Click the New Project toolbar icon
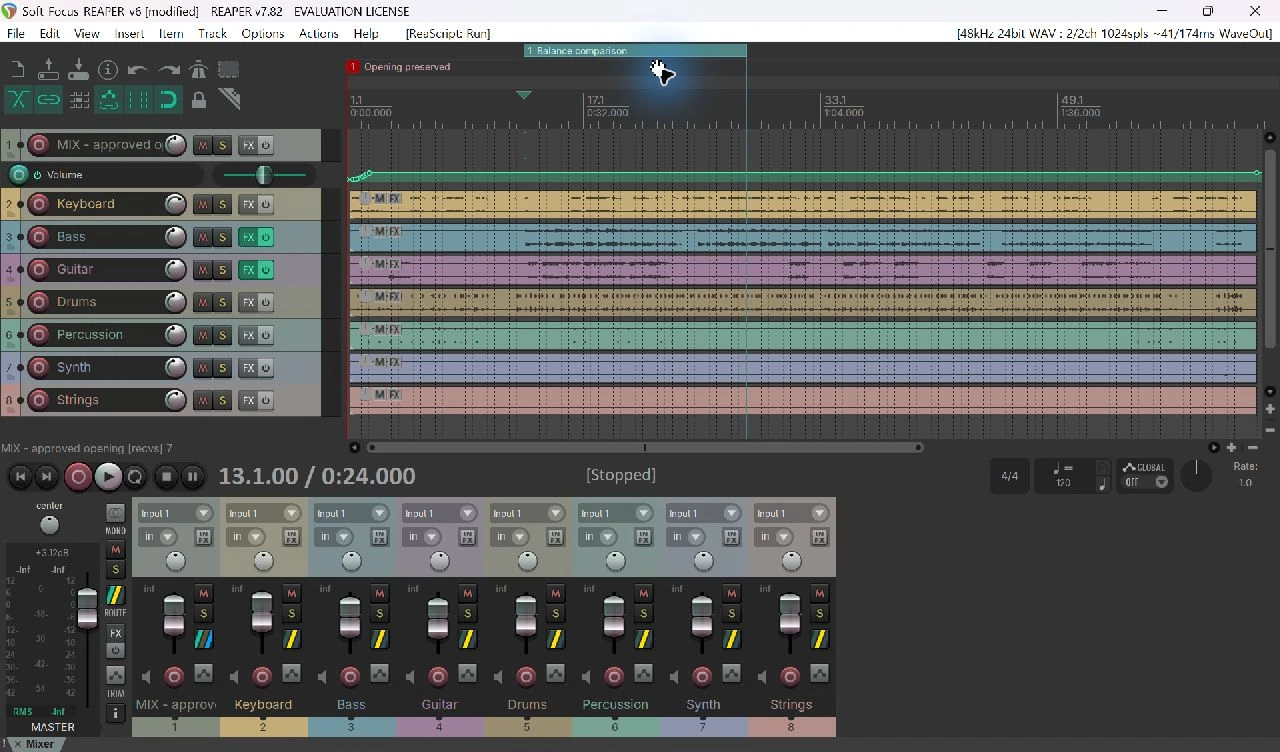The image size is (1280, 752). [18, 70]
